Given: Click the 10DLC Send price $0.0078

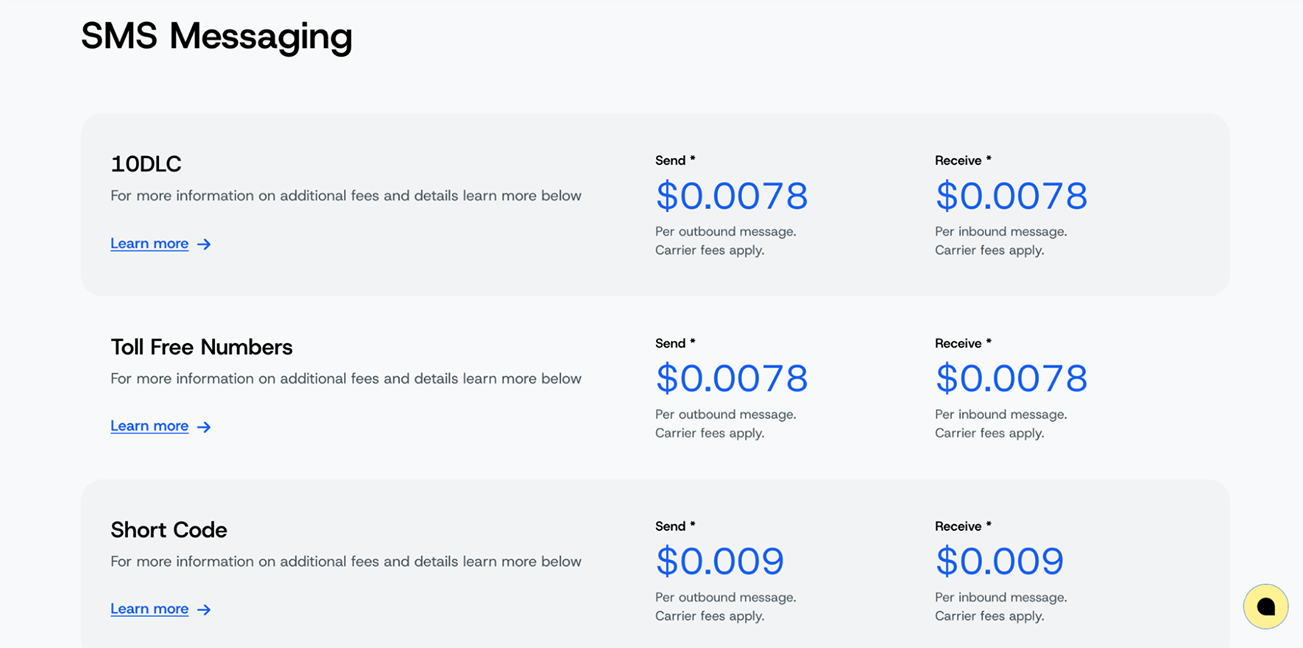Looking at the screenshot, I should click(x=732, y=196).
